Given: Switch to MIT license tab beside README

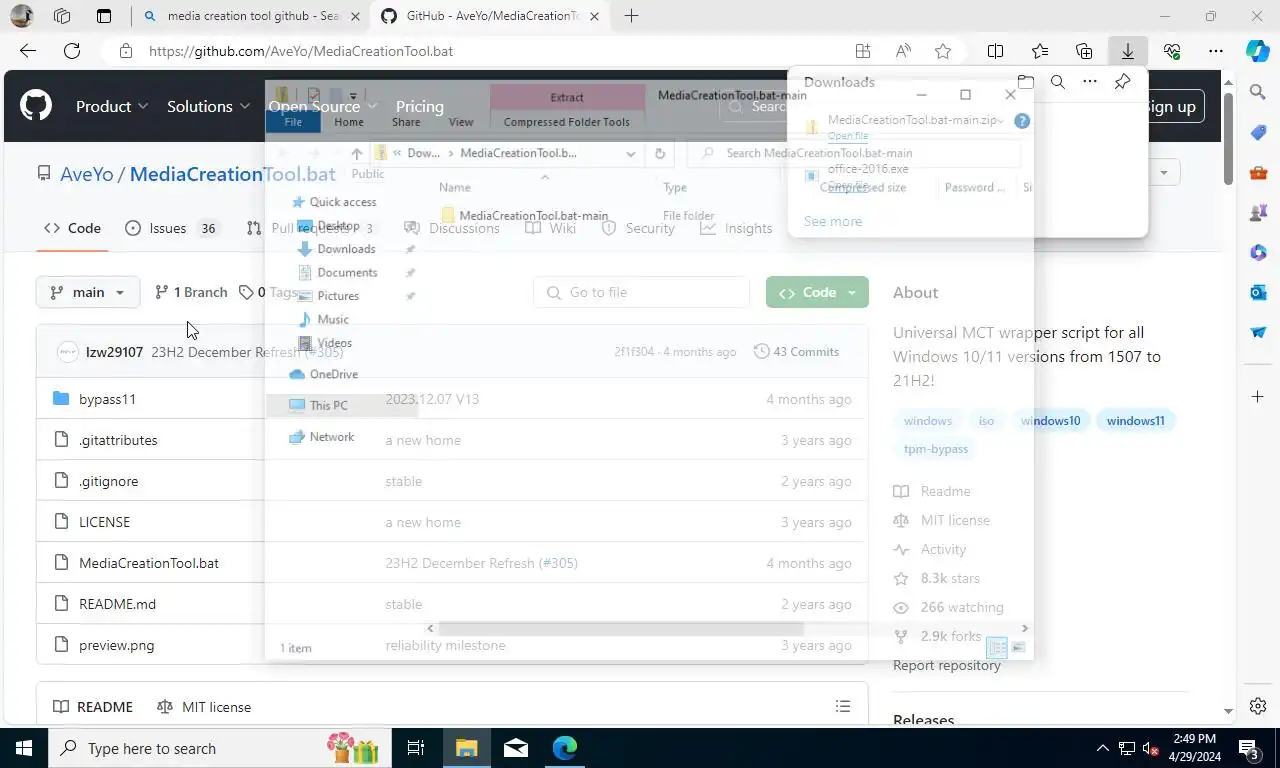Looking at the screenshot, I should (204, 706).
